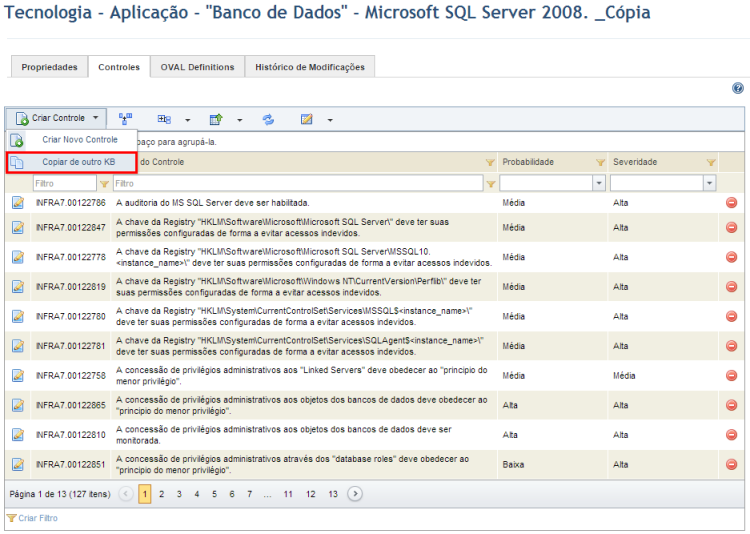The height and width of the screenshot is (534, 750).
Task: Choose Criar Novo Controle menu item
Action: (72, 140)
